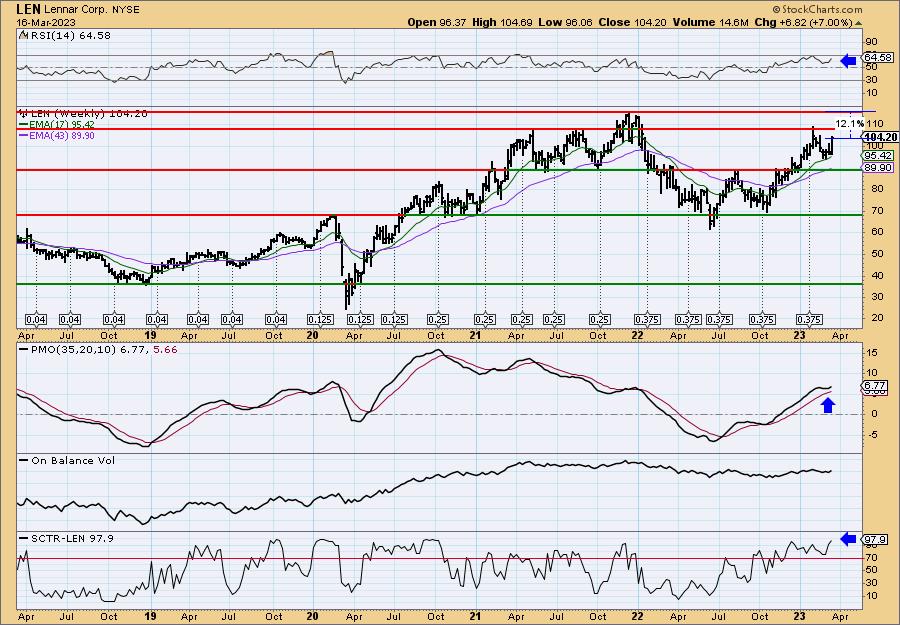Click the line icon before SCTR-LEN label

pos(23,538)
